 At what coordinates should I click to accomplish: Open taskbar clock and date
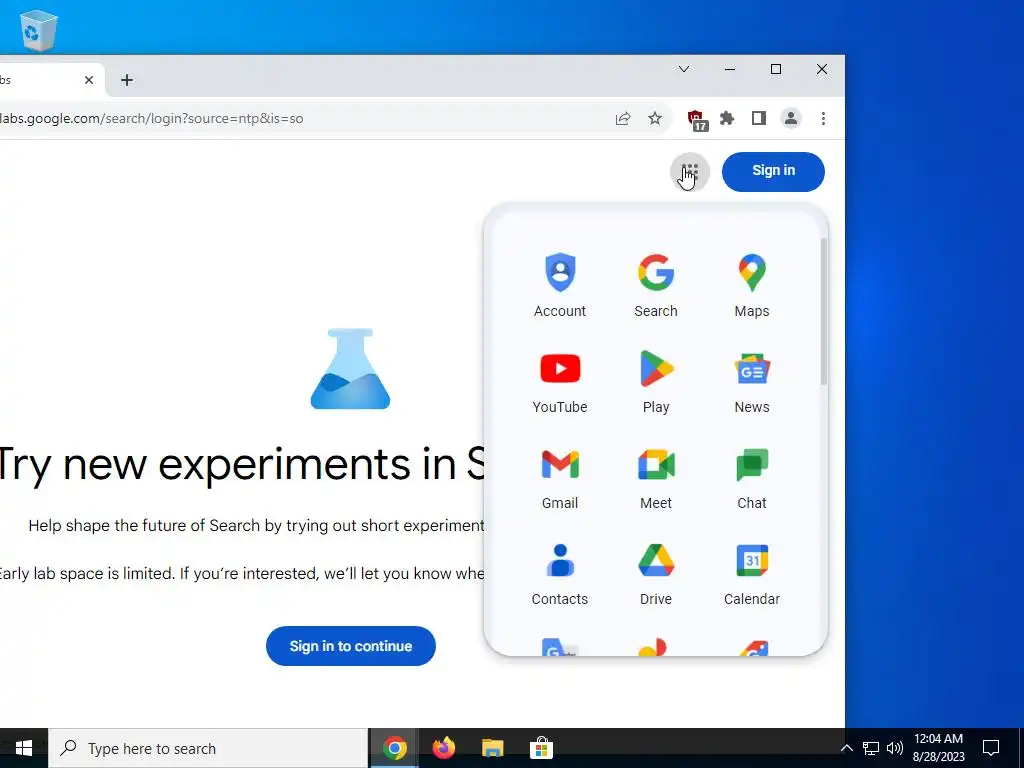pos(938,748)
